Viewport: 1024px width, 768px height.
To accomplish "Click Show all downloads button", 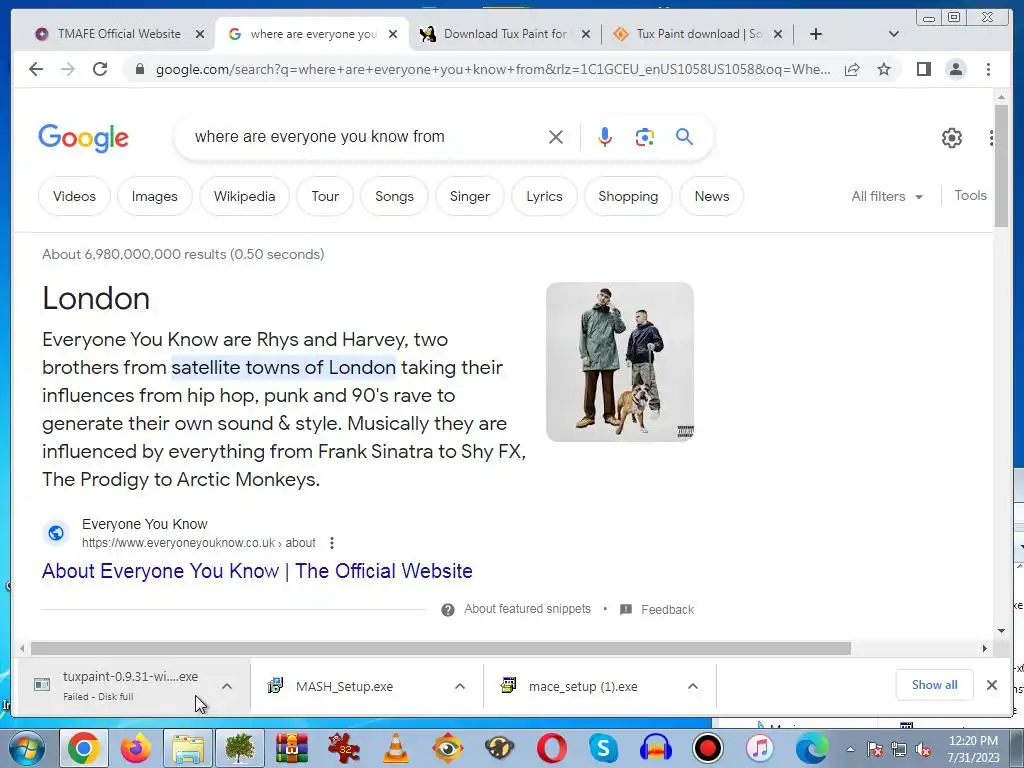I will pos(935,684).
